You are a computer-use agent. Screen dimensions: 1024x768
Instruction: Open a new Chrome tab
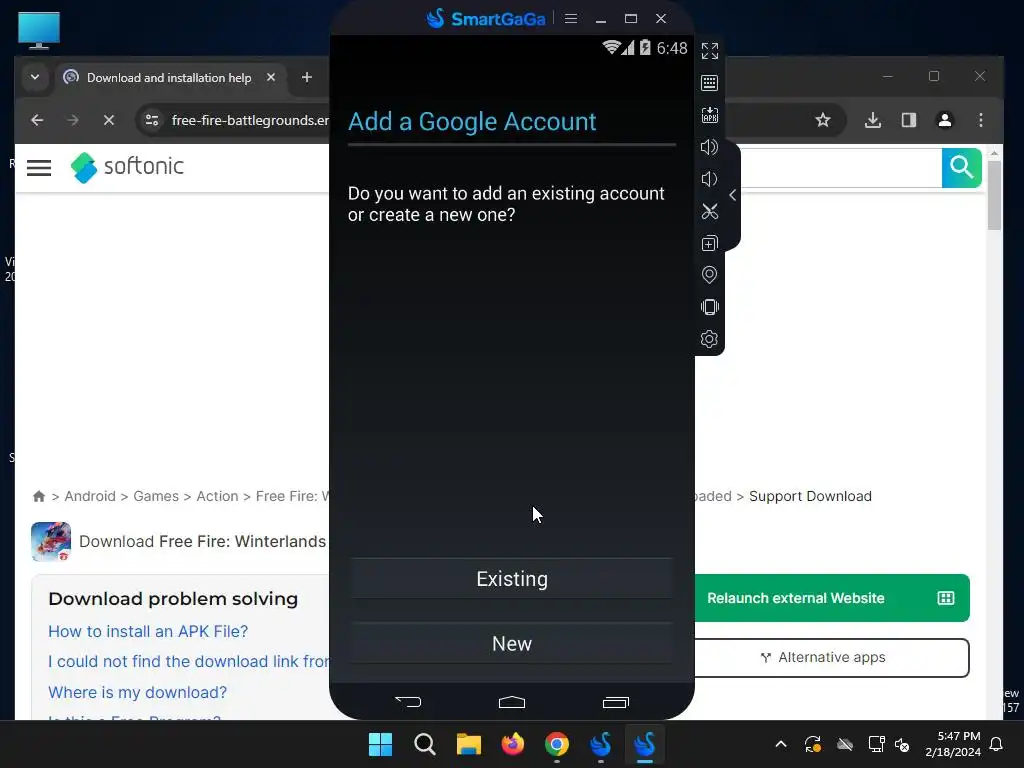(x=307, y=77)
